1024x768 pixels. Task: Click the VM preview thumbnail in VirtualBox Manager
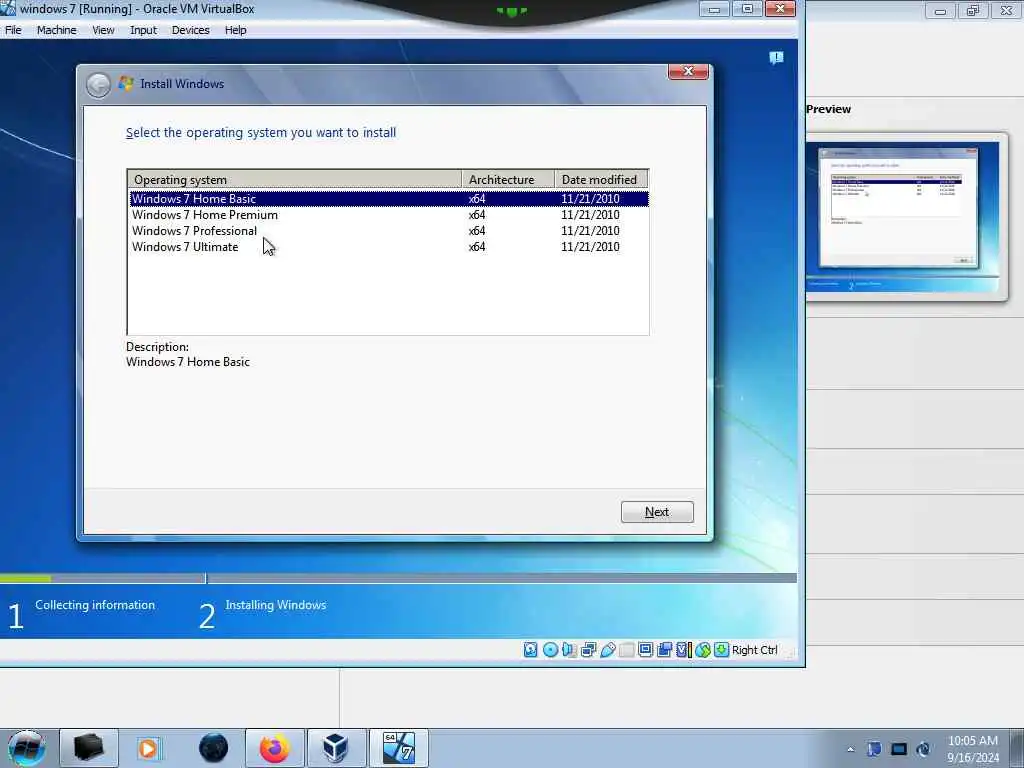click(903, 217)
